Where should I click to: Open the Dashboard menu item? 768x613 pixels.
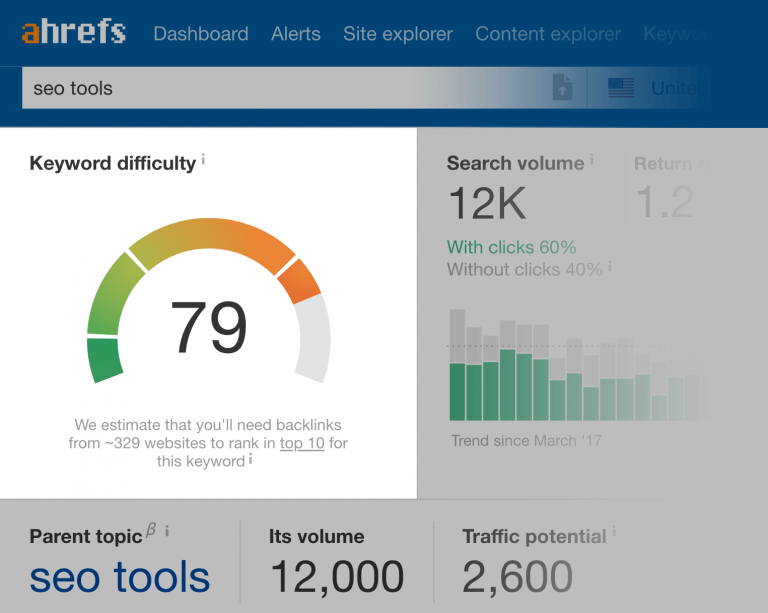(201, 34)
